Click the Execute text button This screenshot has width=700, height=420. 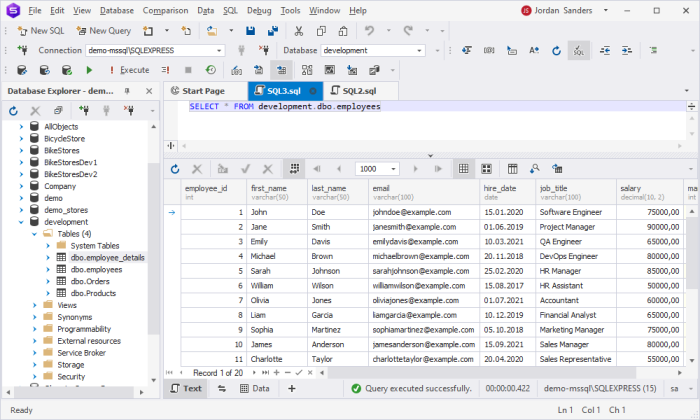click(134, 70)
